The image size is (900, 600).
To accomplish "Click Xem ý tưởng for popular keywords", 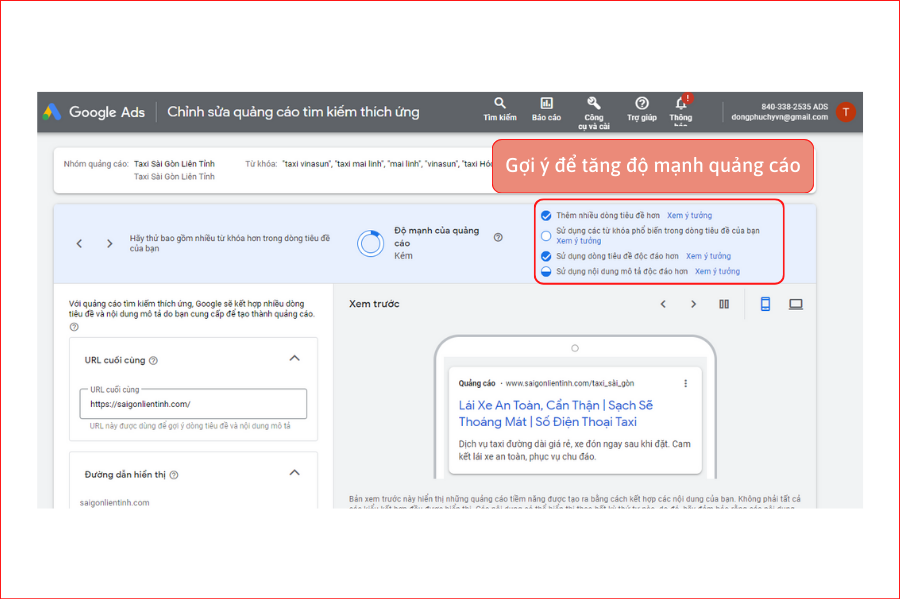I will point(579,241).
